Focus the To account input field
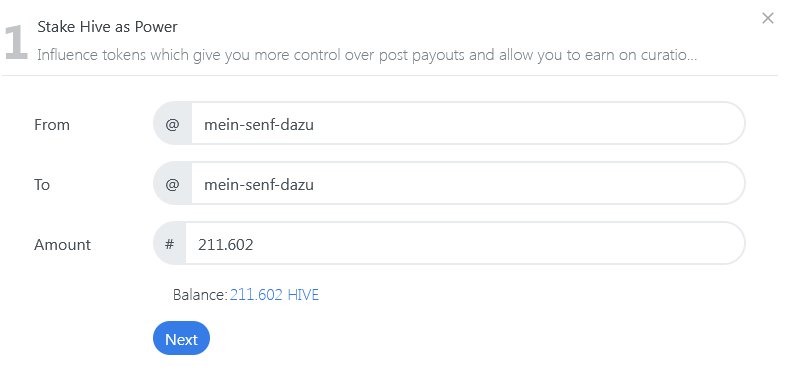Viewport: 785px width, 386px height. pos(468,184)
